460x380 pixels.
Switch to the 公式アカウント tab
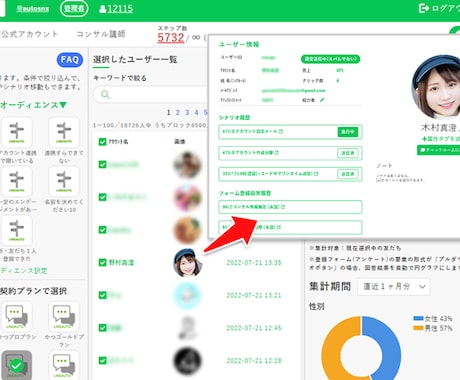29,34
